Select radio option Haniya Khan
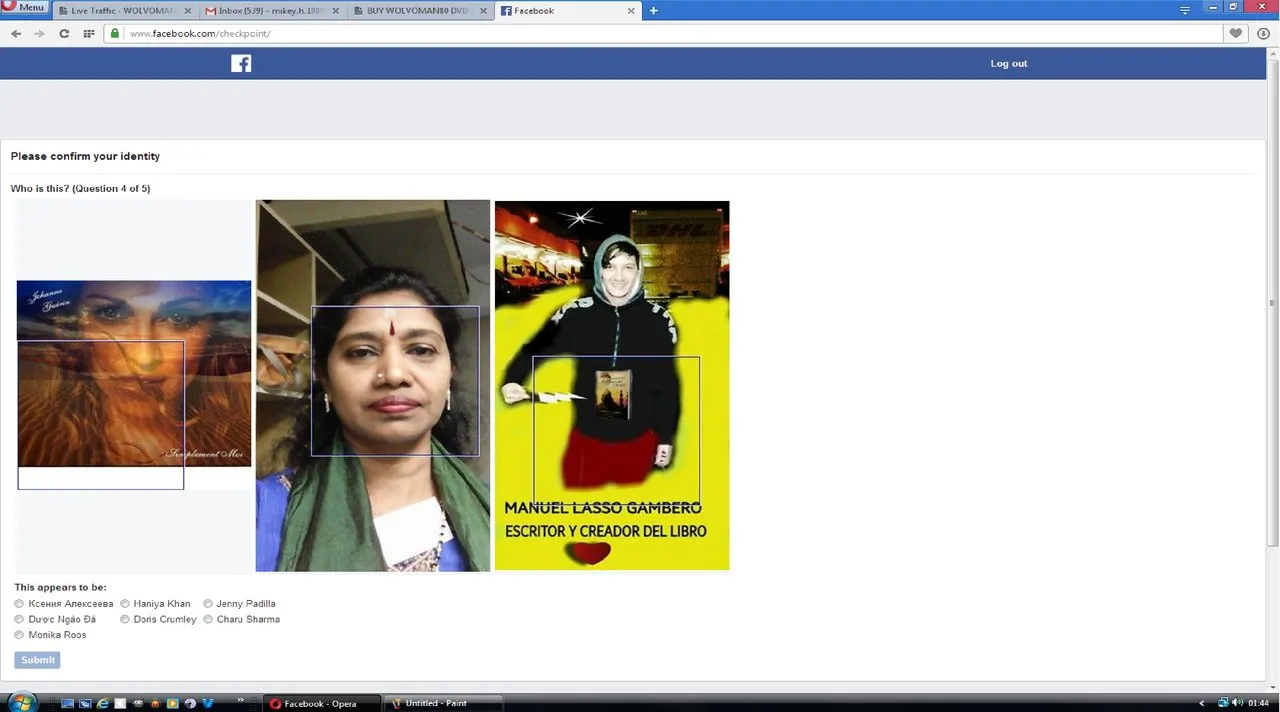1280x712 pixels. [125, 604]
